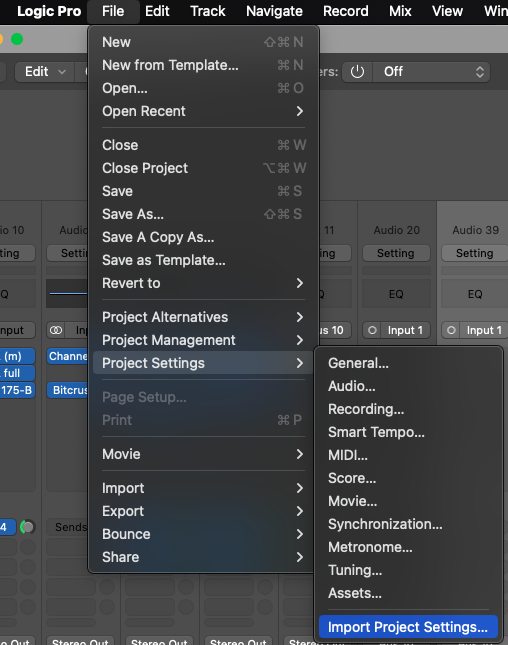Click the stereo format icon beside Input
The width and height of the screenshot is (508, 645).
click(x=56, y=330)
